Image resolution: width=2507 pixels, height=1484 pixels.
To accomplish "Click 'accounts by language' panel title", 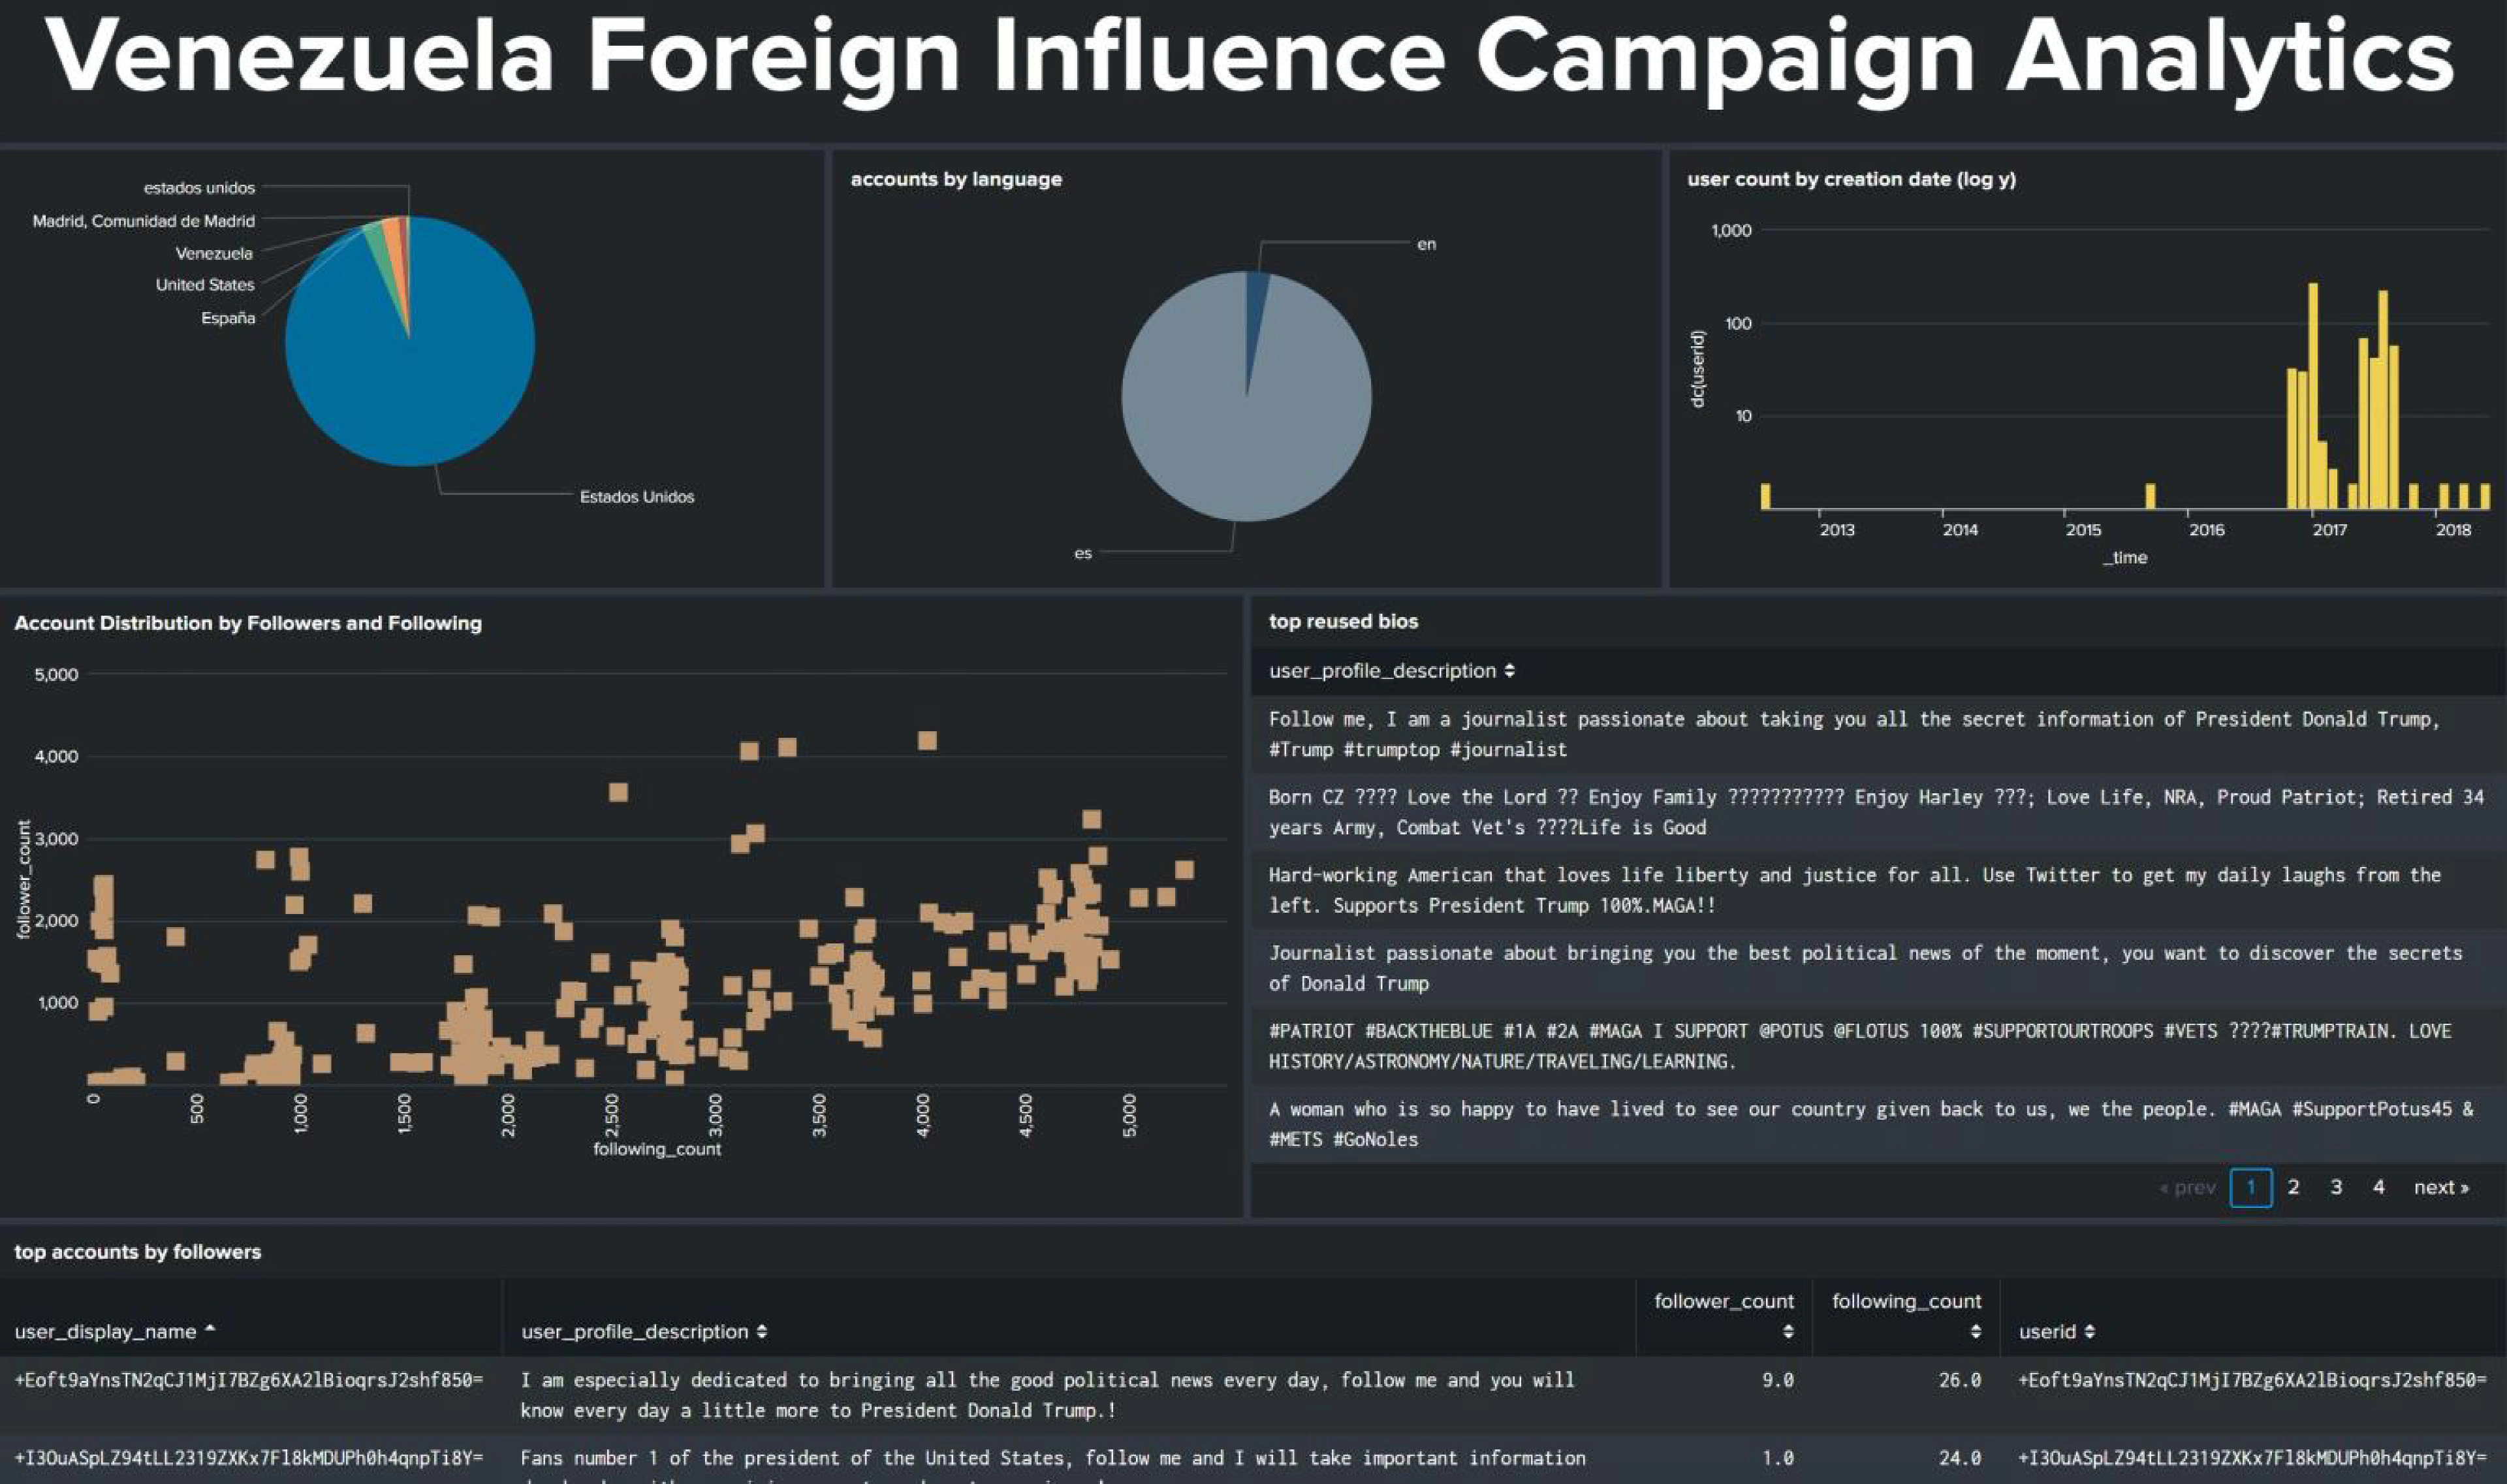I will point(956,179).
